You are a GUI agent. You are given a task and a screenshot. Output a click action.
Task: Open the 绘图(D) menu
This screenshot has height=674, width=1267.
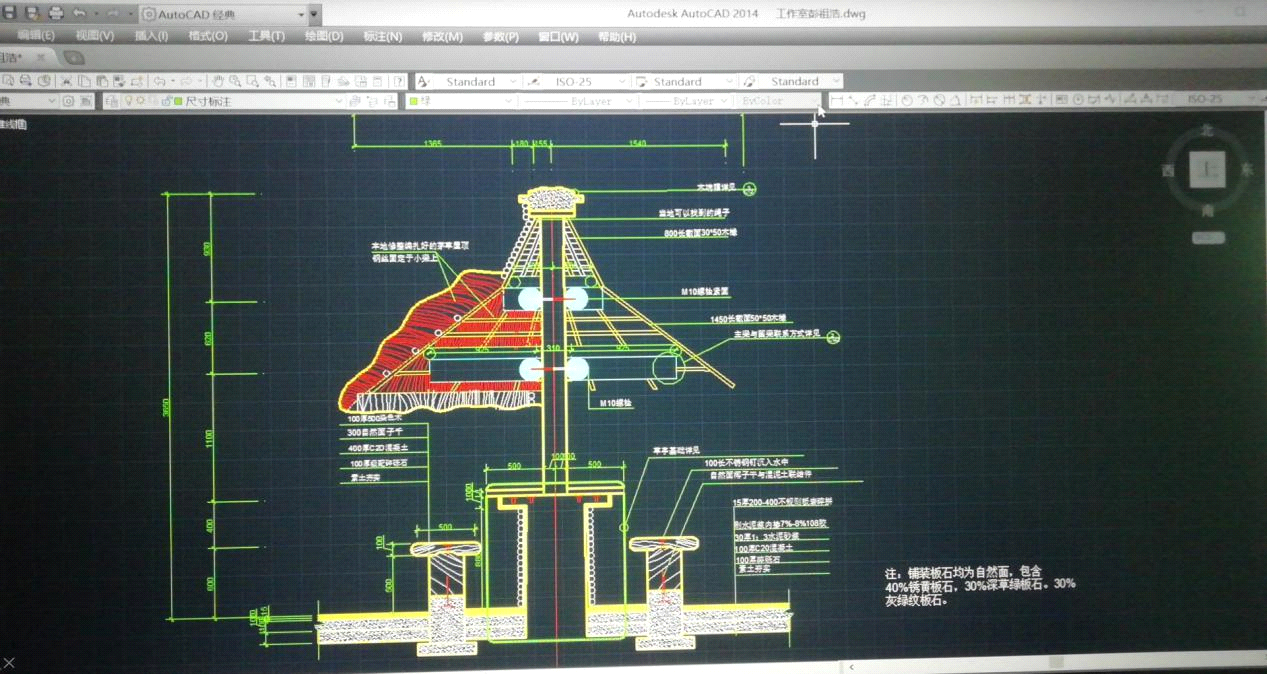tap(323, 37)
